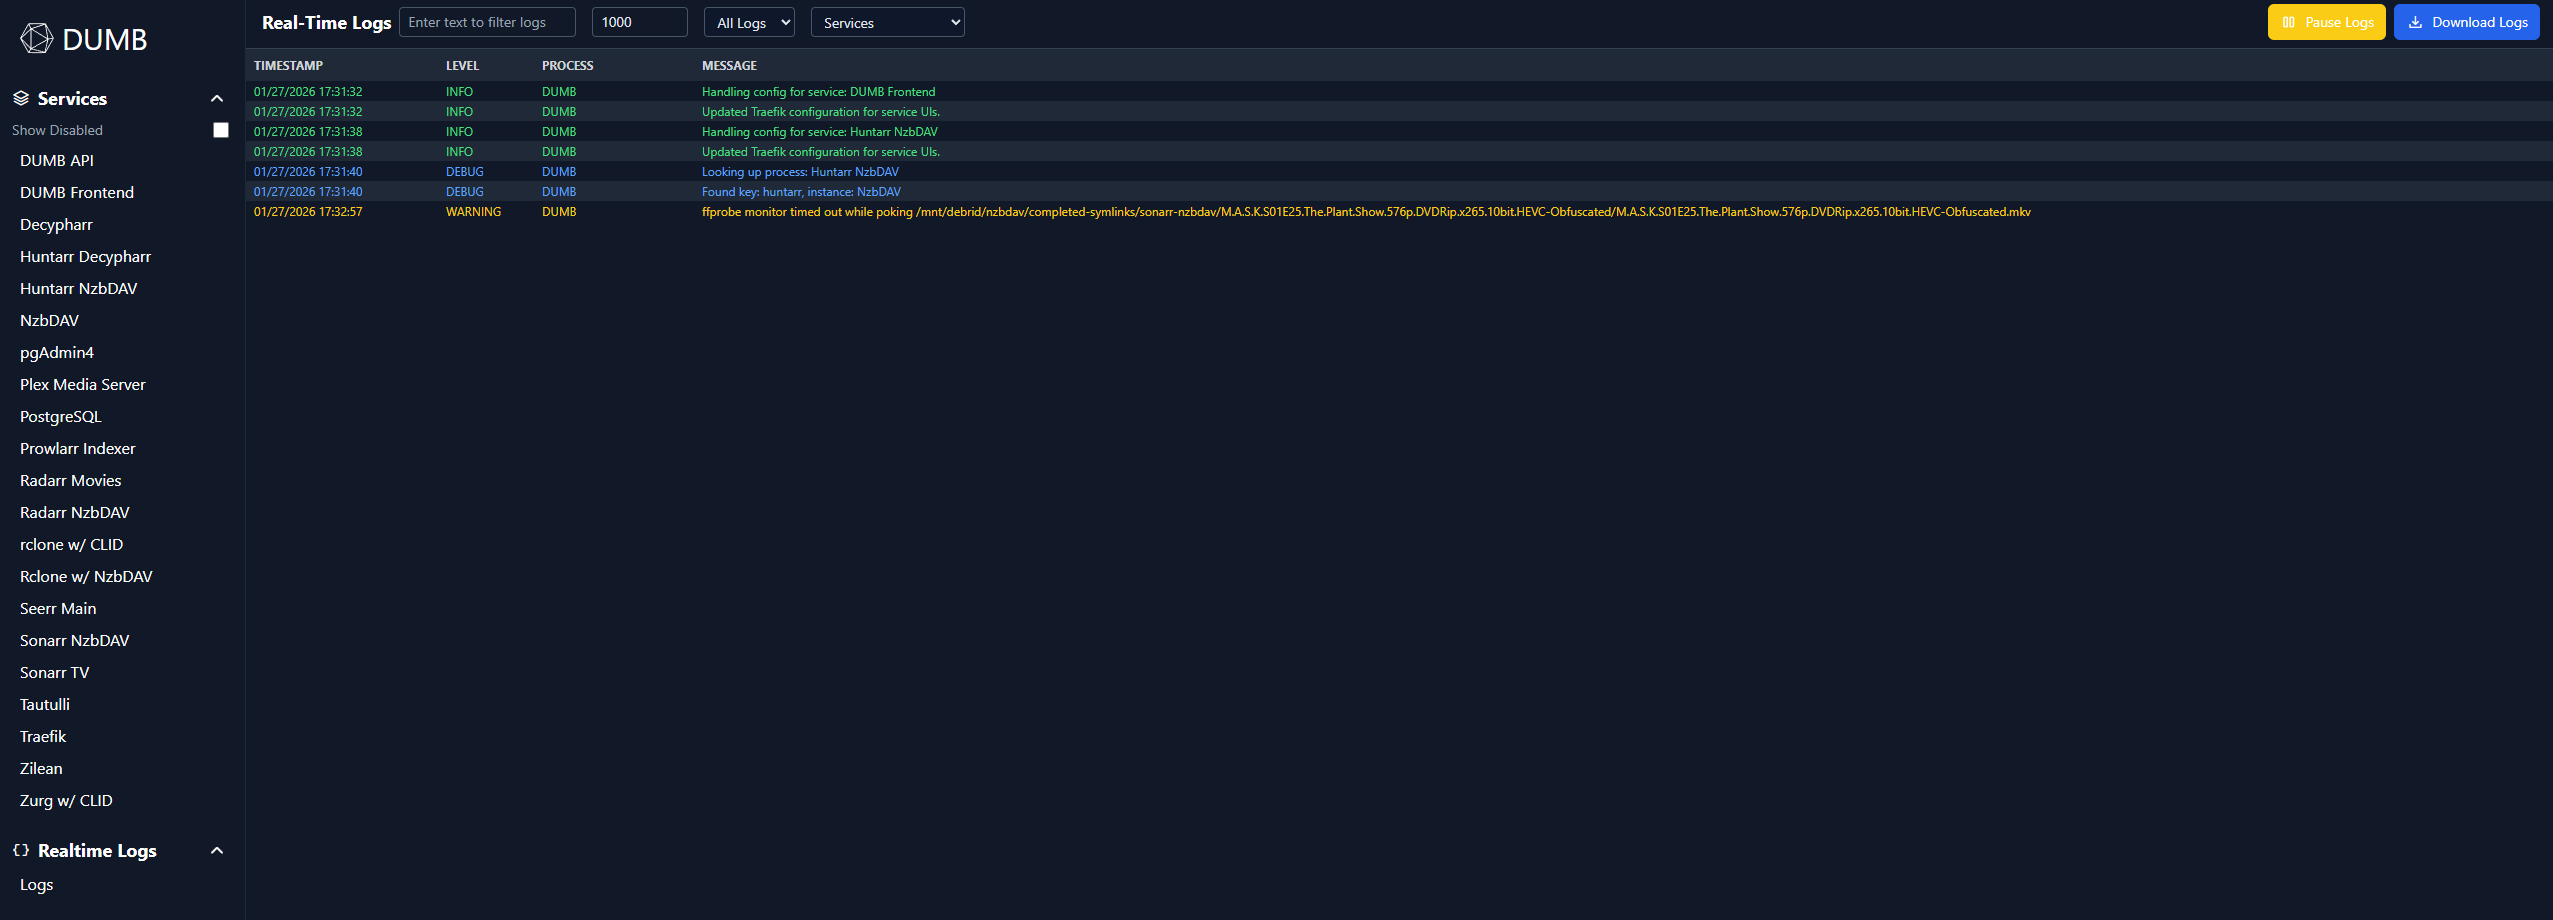Collapse the Realtime Logs section
The image size is (2553, 920).
coord(217,850)
